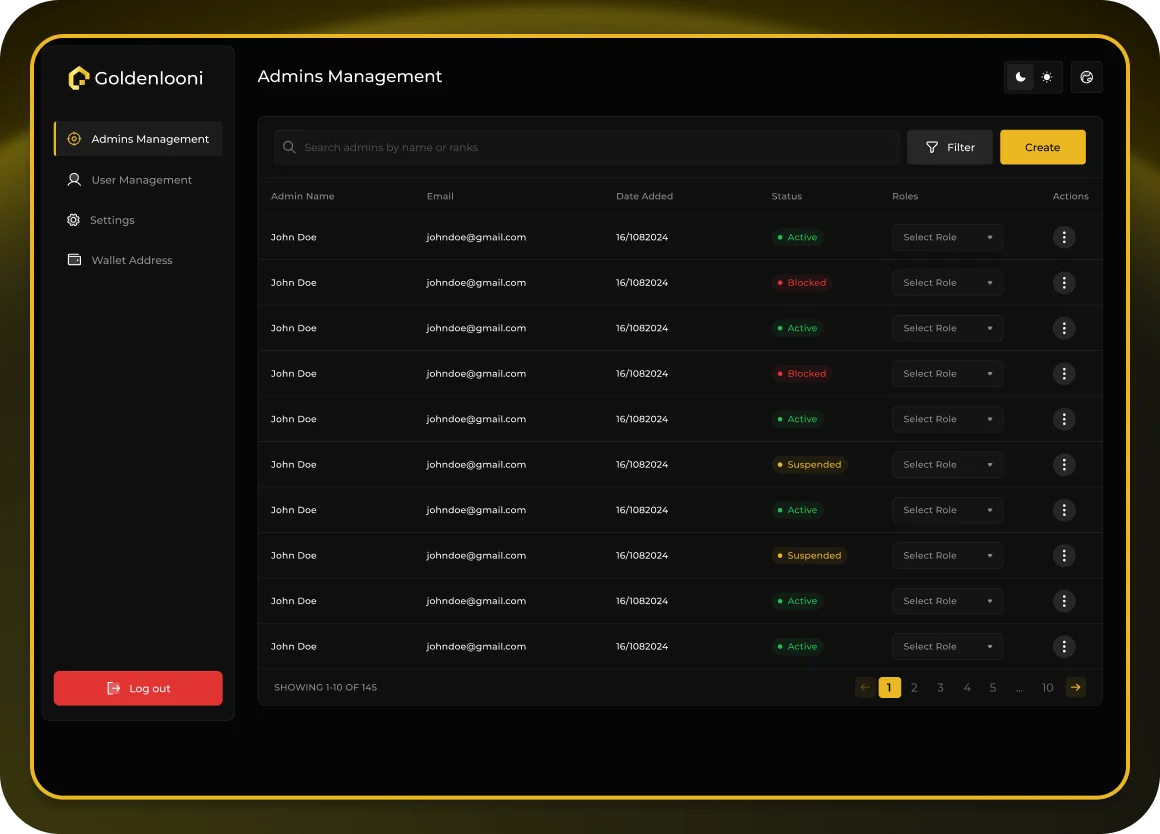This screenshot has width=1160, height=834.
Task: Jump to page 10 in pagination
Action: [1047, 687]
